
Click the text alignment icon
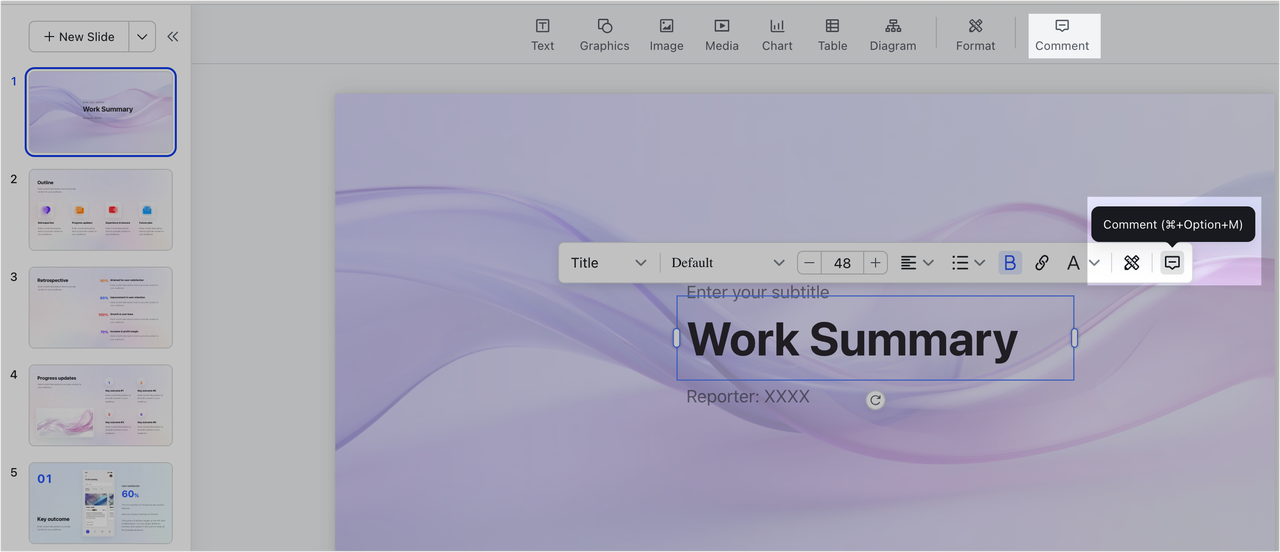[x=908, y=263]
